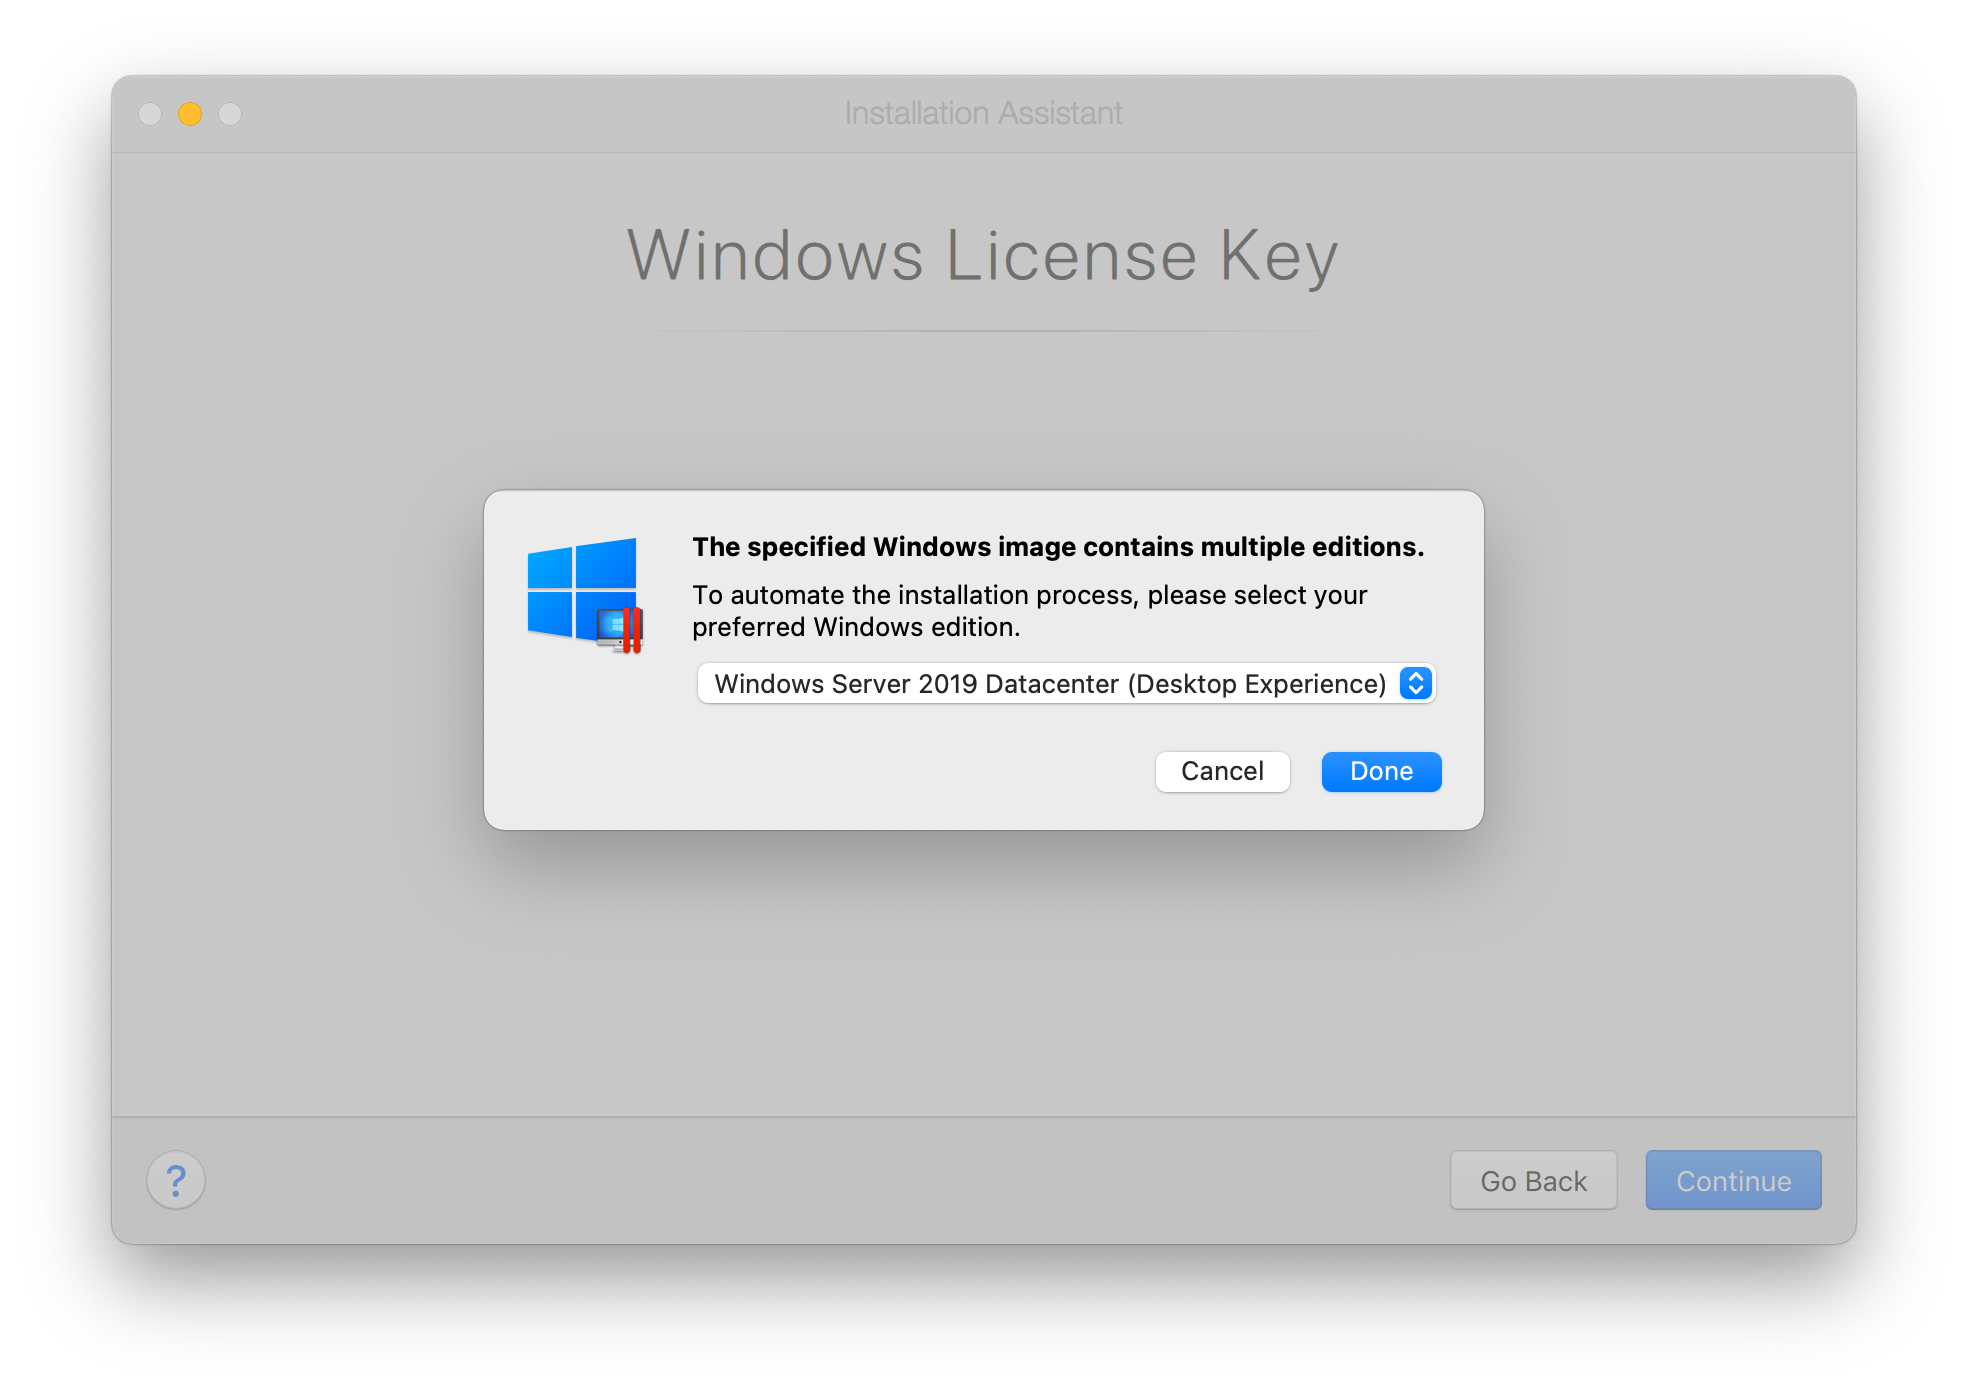Image resolution: width=1968 pixels, height=1392 pixels.
Task: Select the Windows Server 2019 Datacenter edition field
Action: [x=1049, y=684]
